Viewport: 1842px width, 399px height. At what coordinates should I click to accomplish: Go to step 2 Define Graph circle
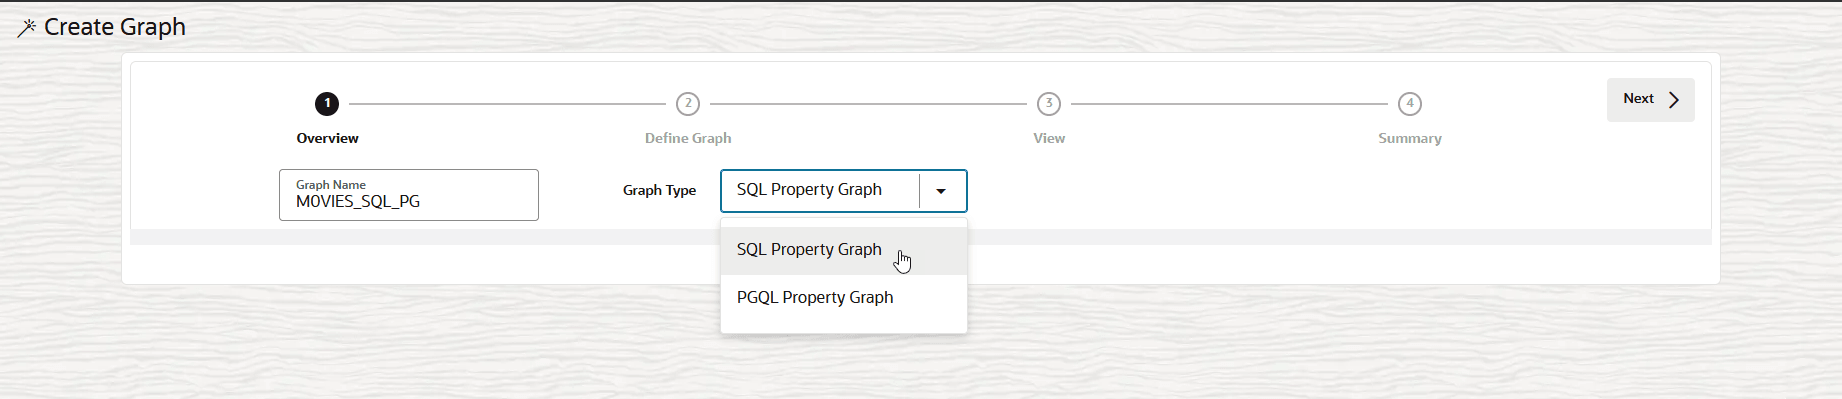688,103
